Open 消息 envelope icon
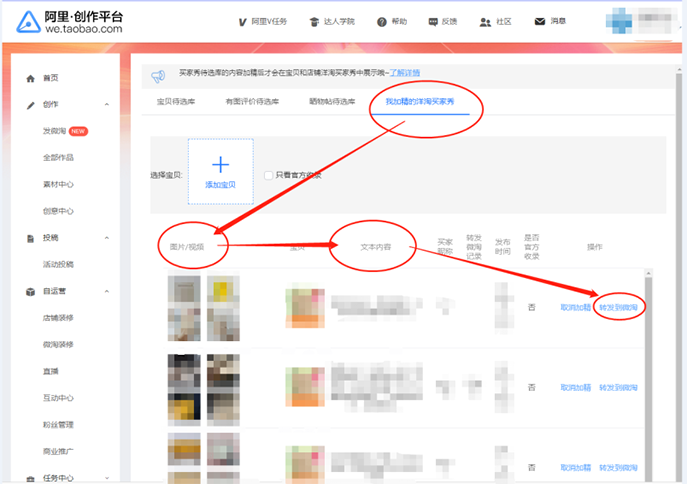Image resolution: width=687 pixels, height=484 pixels. click(x=540, y=21)
